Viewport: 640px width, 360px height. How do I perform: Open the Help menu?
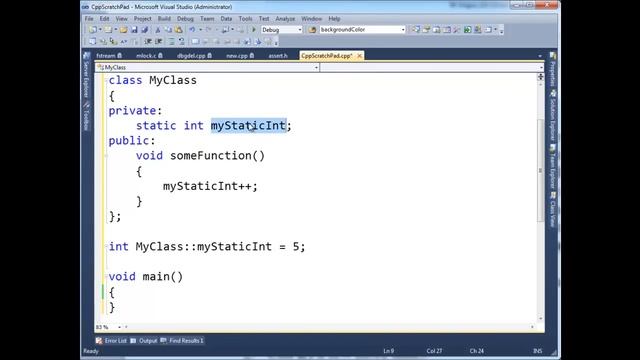[x=334, y=19]
